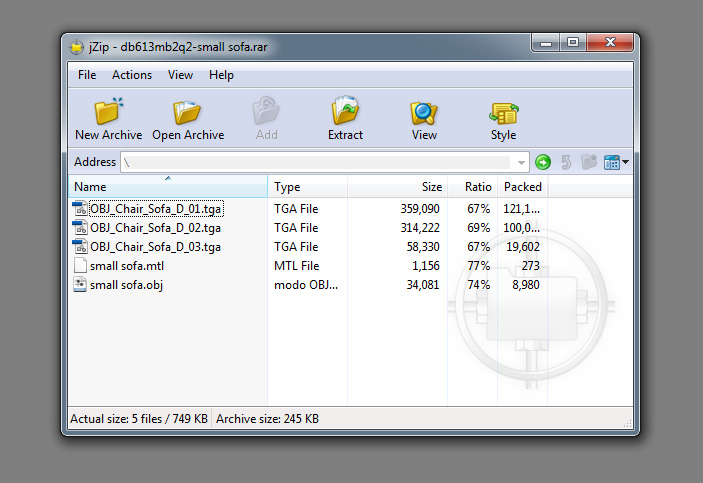Open the Help menu
The width and height of the screenshot is (703, 483).
(x=221, y=75)
